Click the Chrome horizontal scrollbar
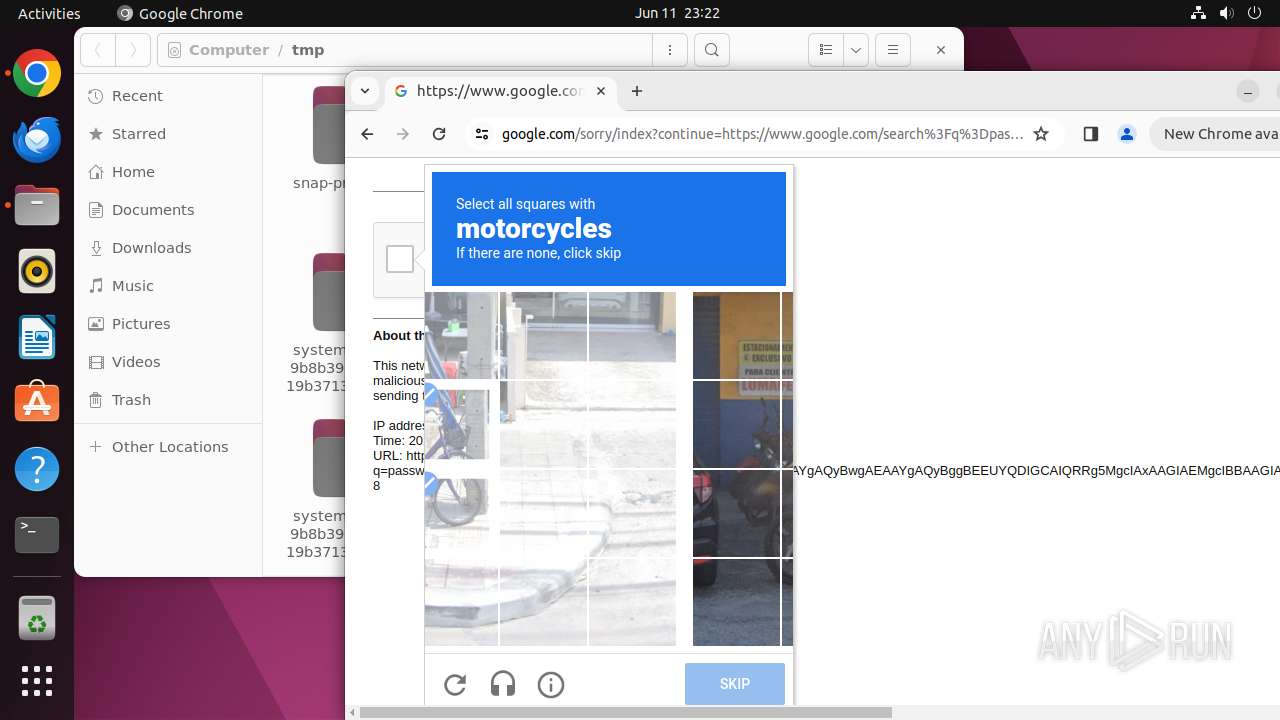The height and width of the screenshot is (720, 1280). point(625,712)
